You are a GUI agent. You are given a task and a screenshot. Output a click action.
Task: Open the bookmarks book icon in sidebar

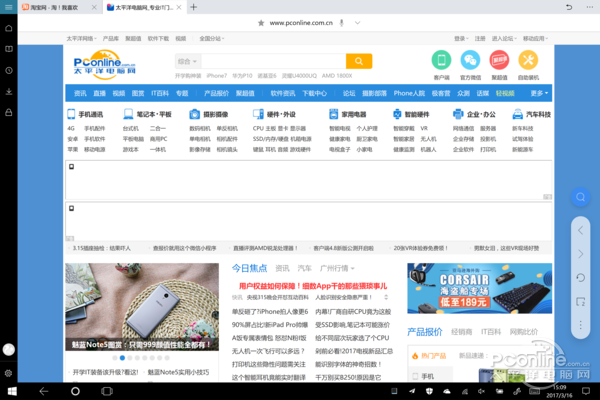[x=8, y=49]
